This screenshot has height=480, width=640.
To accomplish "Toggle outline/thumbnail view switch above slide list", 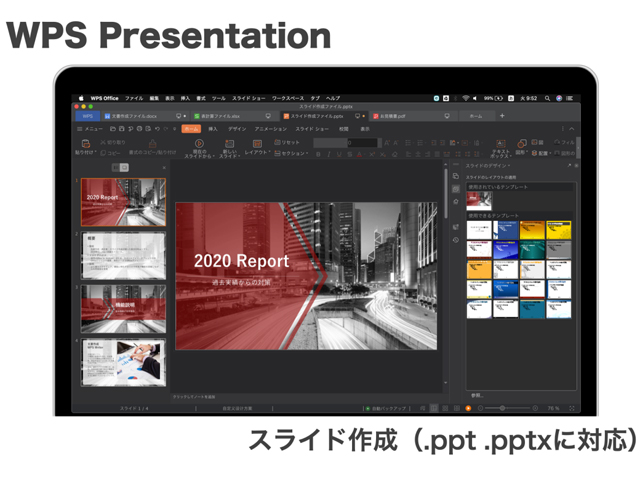I will tap(120, 167).
